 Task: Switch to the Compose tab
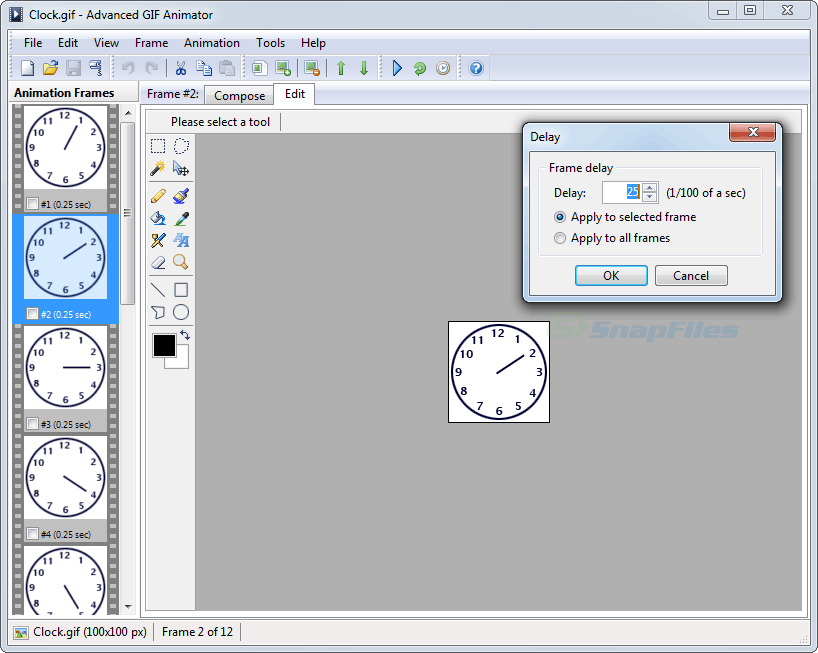pos(239,96)
